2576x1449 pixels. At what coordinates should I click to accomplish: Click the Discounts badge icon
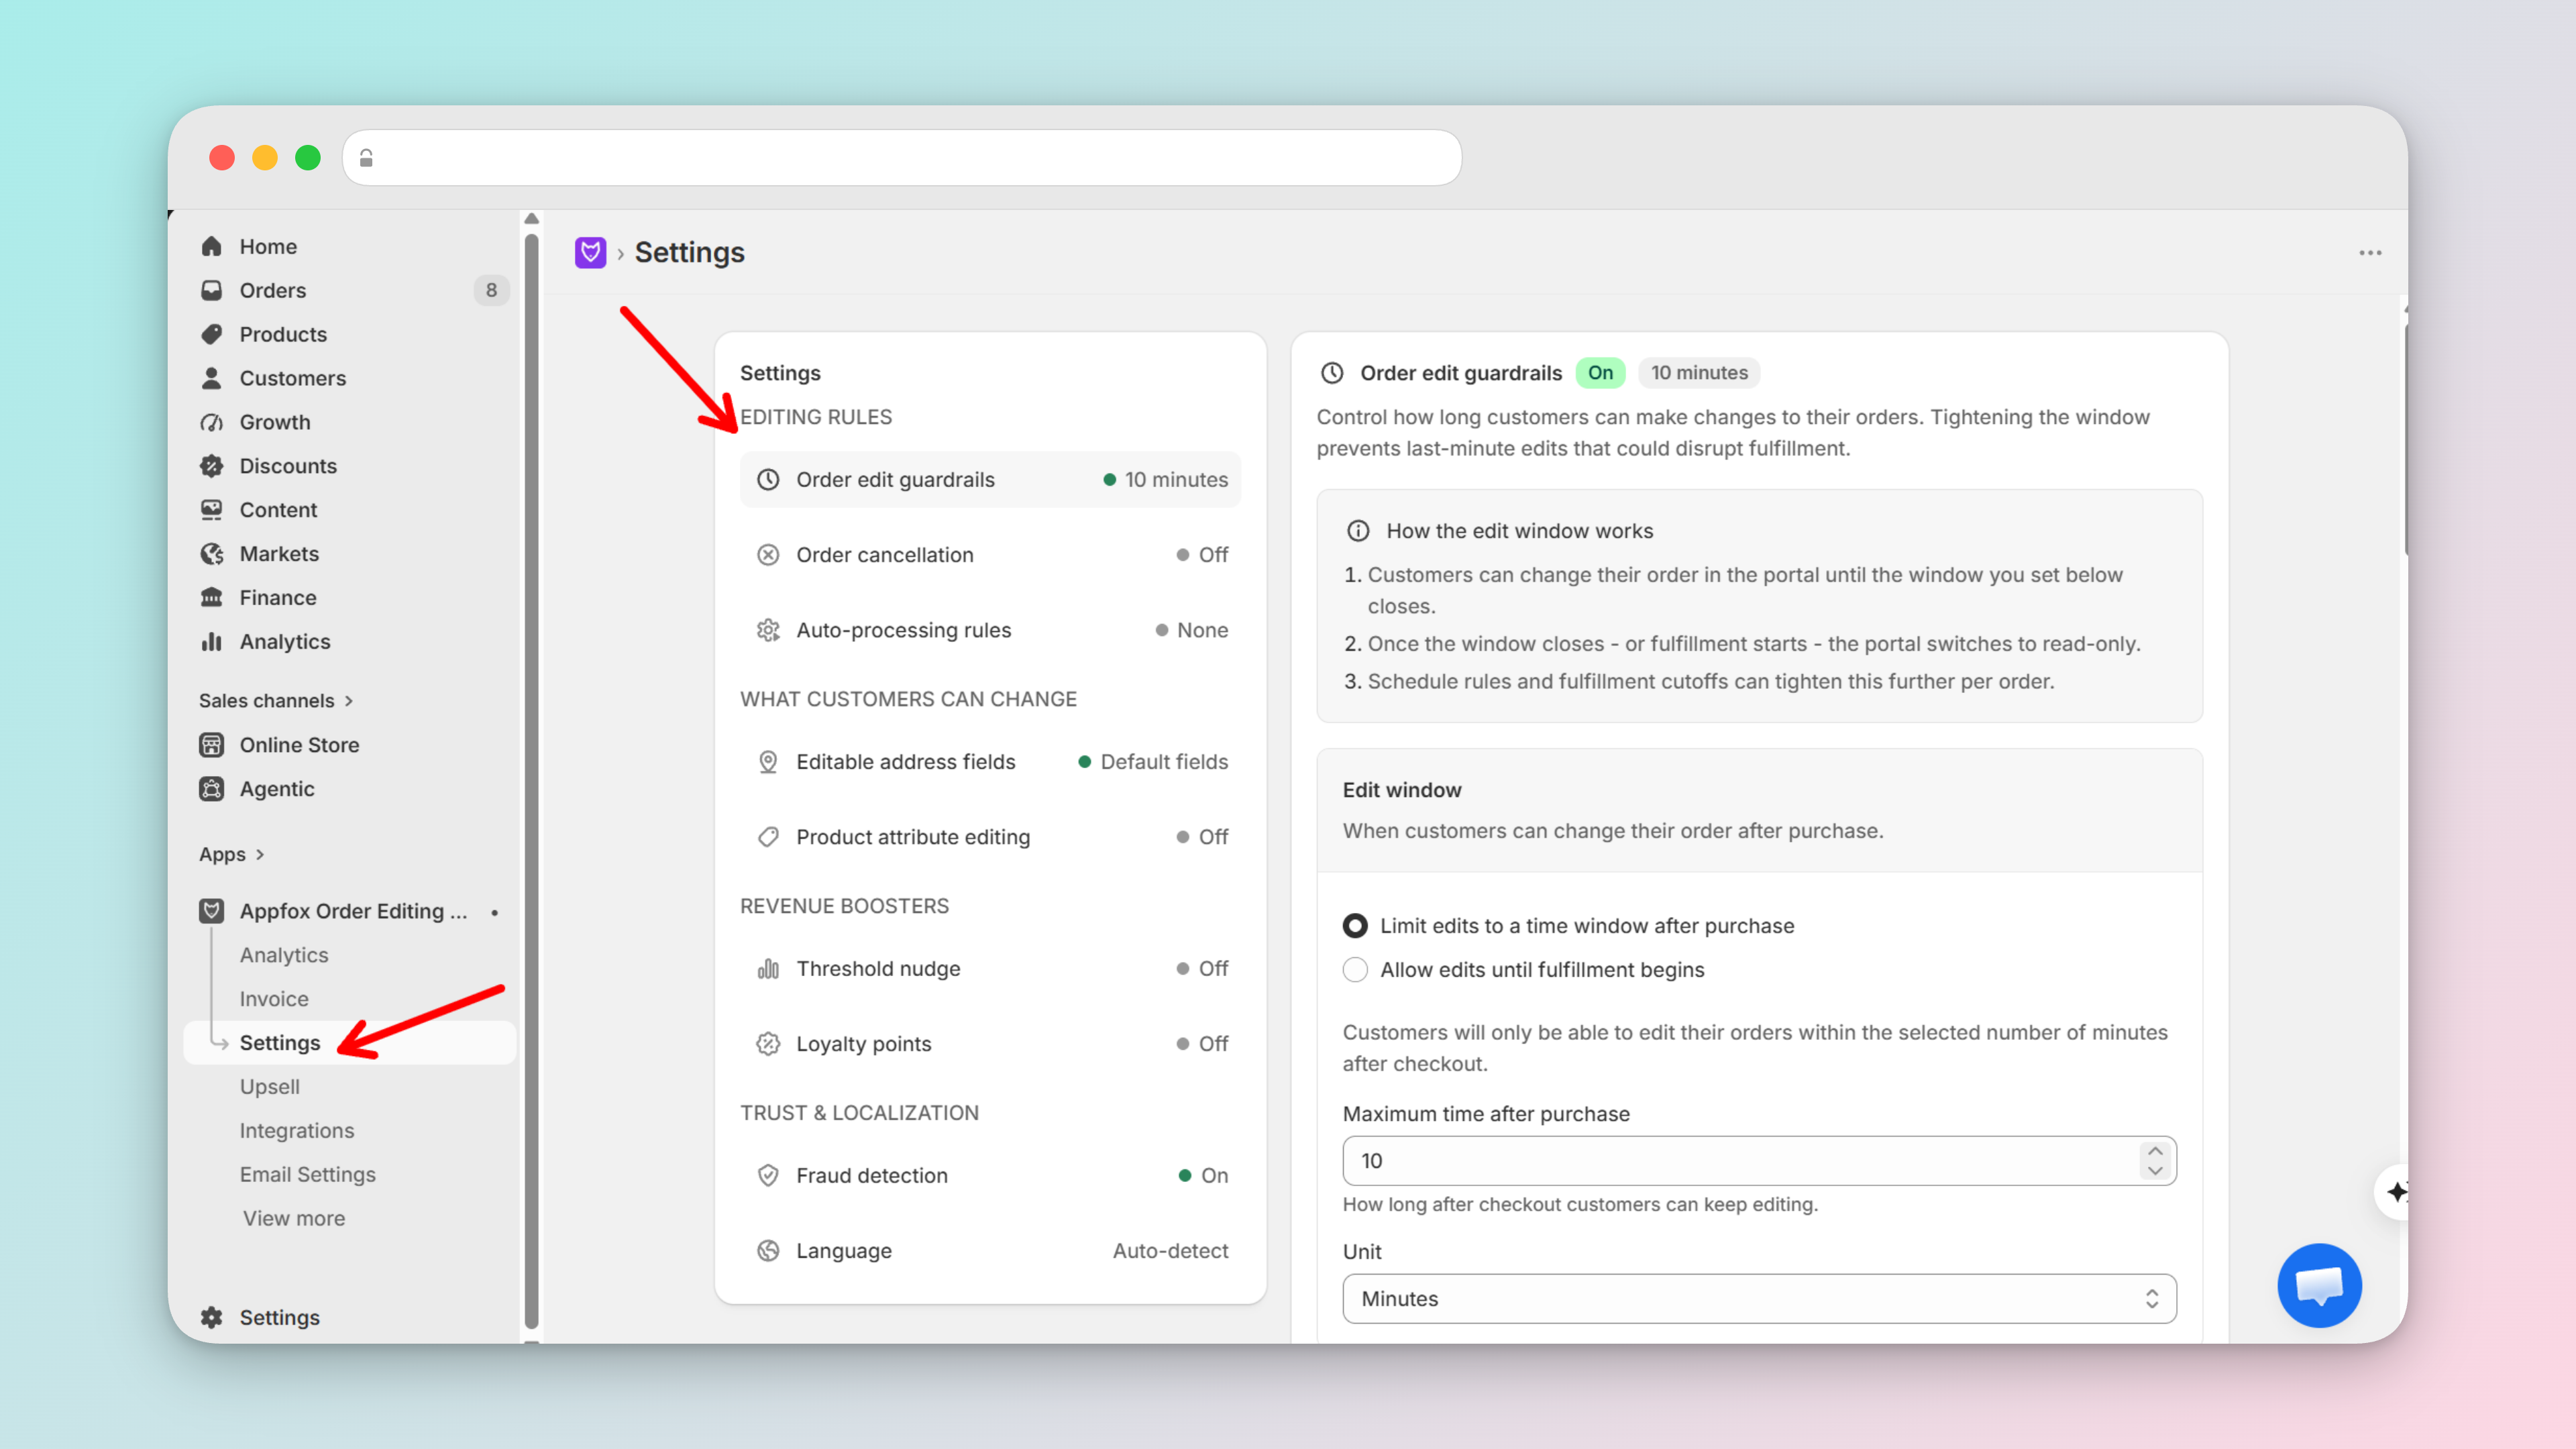pyautogui.click(x=211, y=466)
